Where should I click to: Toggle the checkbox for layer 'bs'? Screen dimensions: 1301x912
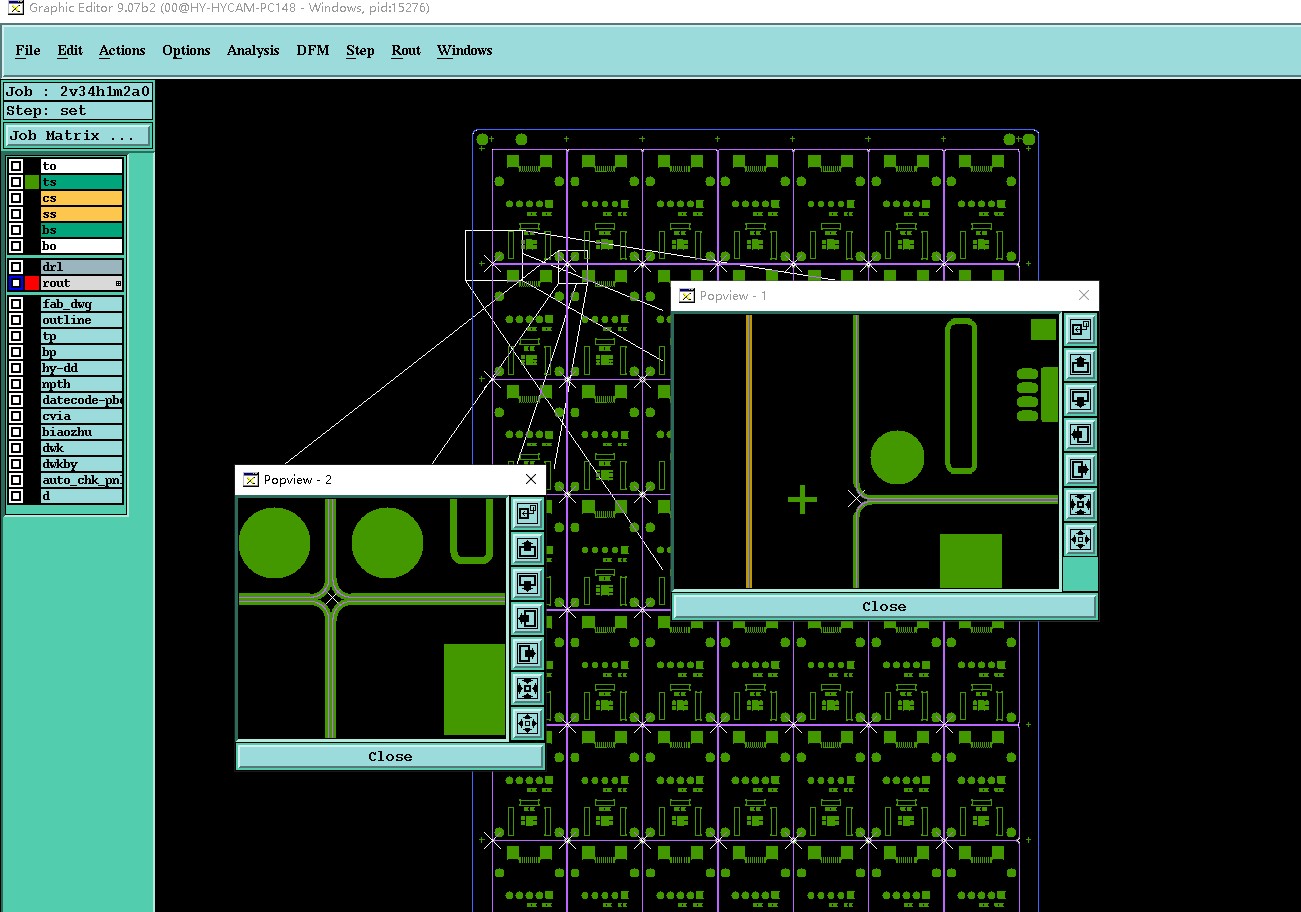coord(16,230)
